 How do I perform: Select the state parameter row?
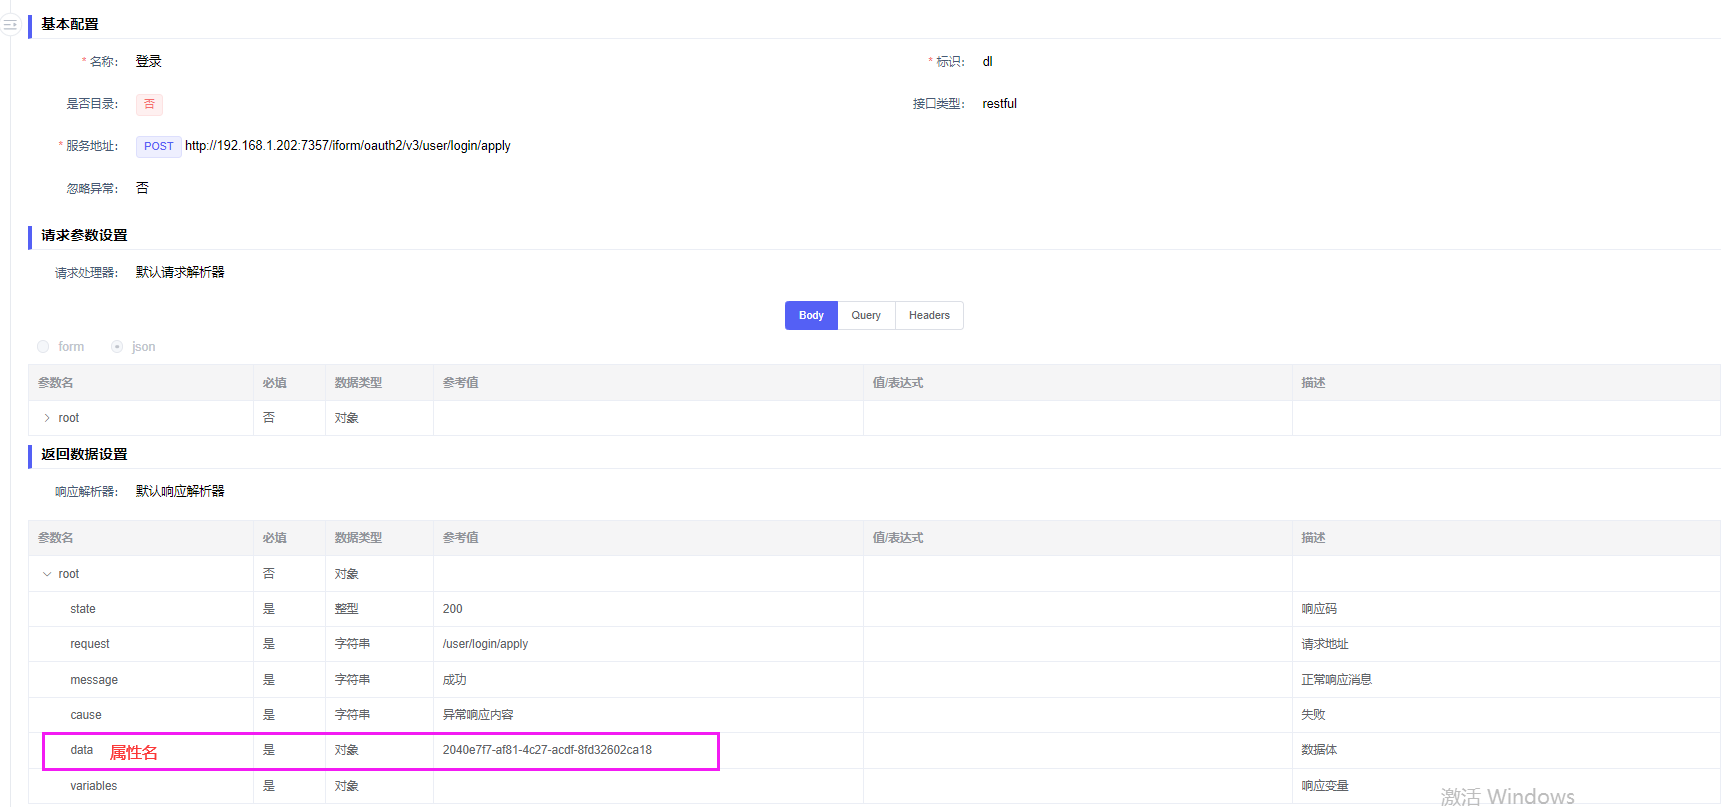pos(83,609)
